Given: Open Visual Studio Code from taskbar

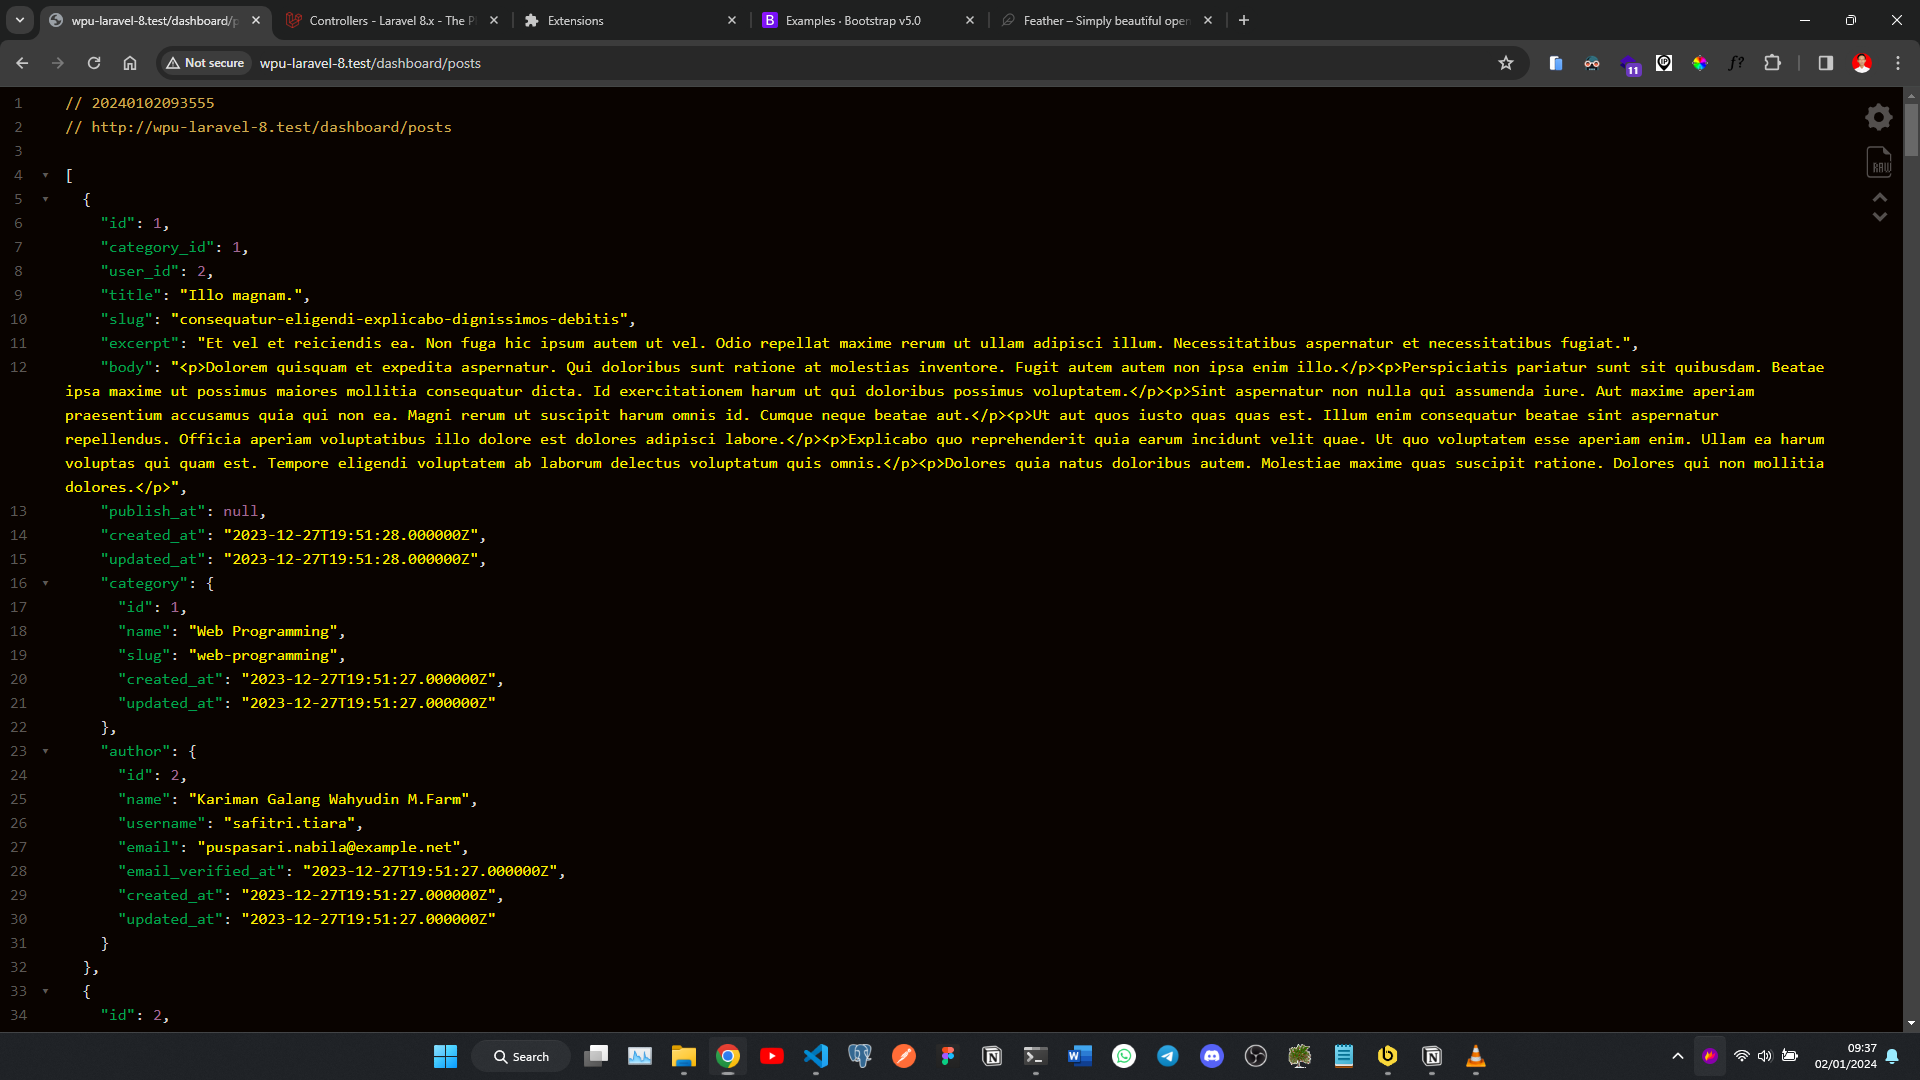Looking at the screenshot, I should [x=816, y=1056].
